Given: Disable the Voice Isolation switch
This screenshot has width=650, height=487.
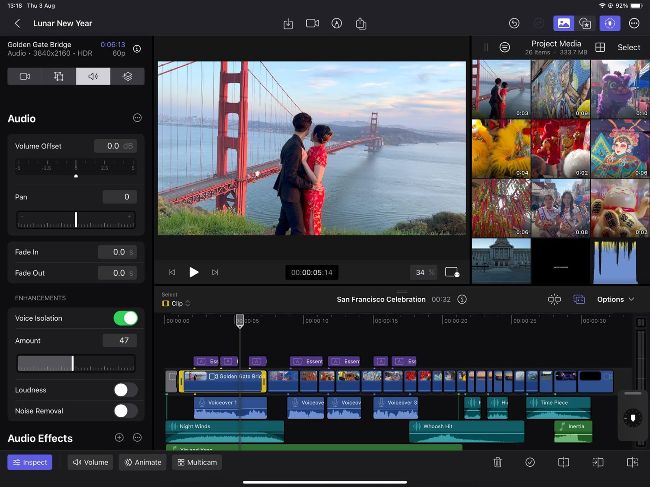Looking at the screenshot, I should (x=126, y=318).
